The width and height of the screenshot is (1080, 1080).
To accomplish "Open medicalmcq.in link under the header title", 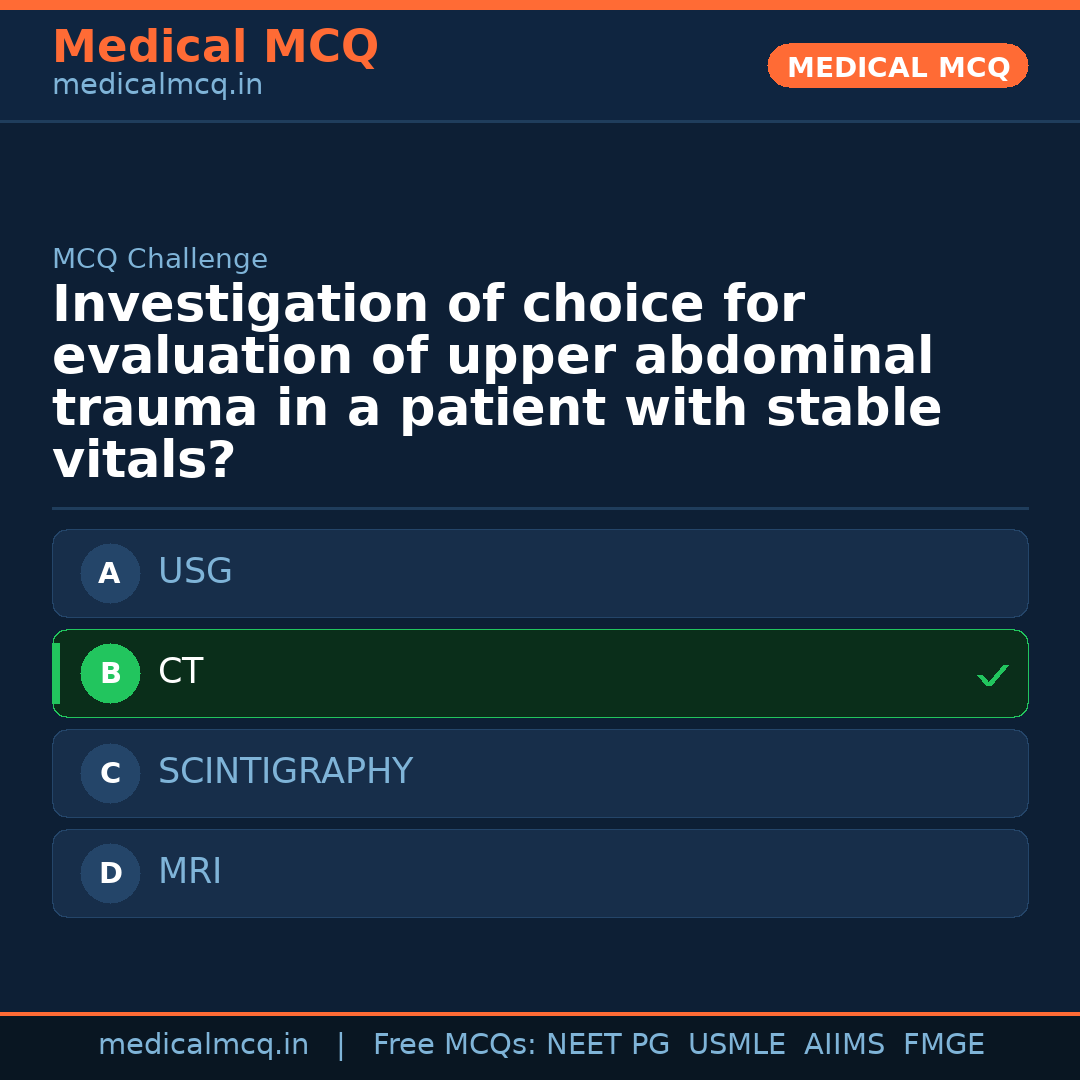I will click(x=157, y=86).
